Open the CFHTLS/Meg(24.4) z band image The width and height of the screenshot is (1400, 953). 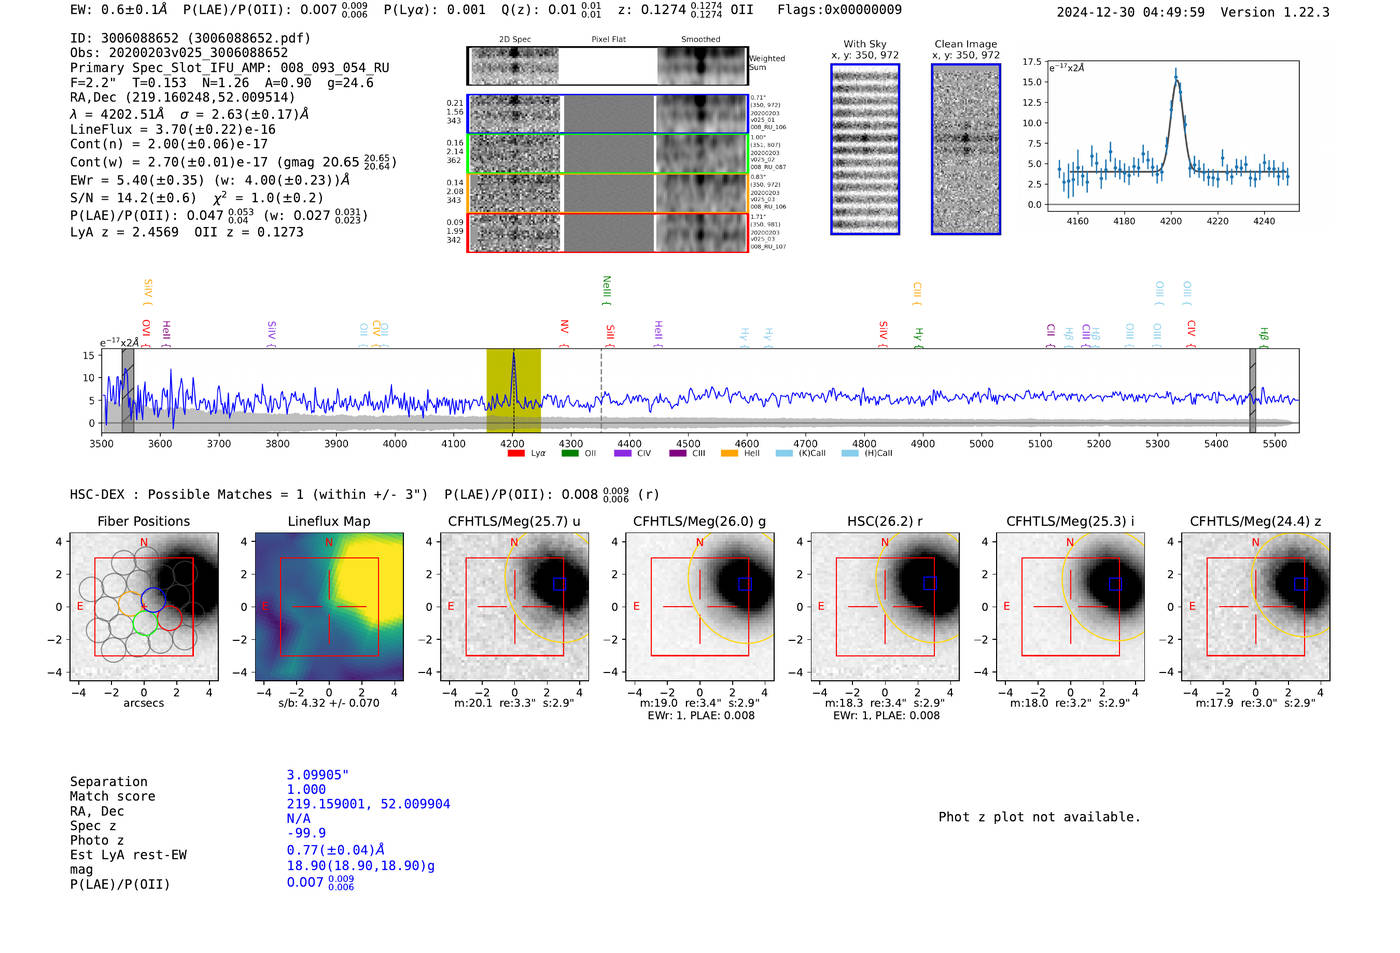click(1256, 607)
